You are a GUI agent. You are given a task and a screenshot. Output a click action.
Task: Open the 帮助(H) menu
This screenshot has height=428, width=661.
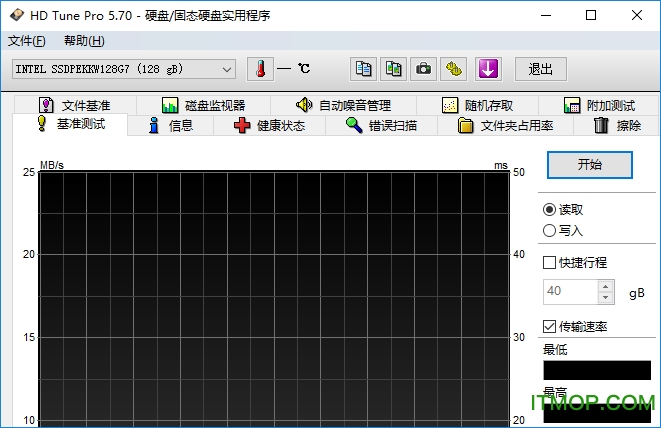pyautogui.click(x=84, y=41)
